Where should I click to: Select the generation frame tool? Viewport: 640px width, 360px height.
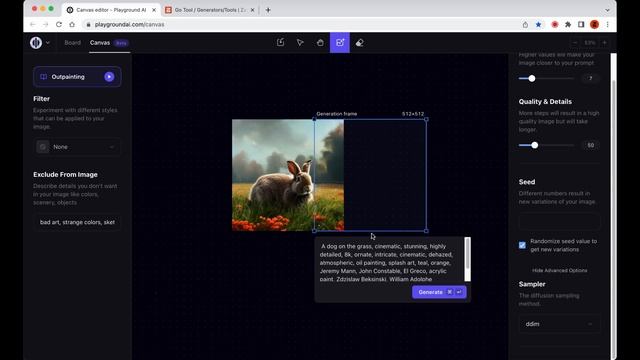(x=340, y=42)
